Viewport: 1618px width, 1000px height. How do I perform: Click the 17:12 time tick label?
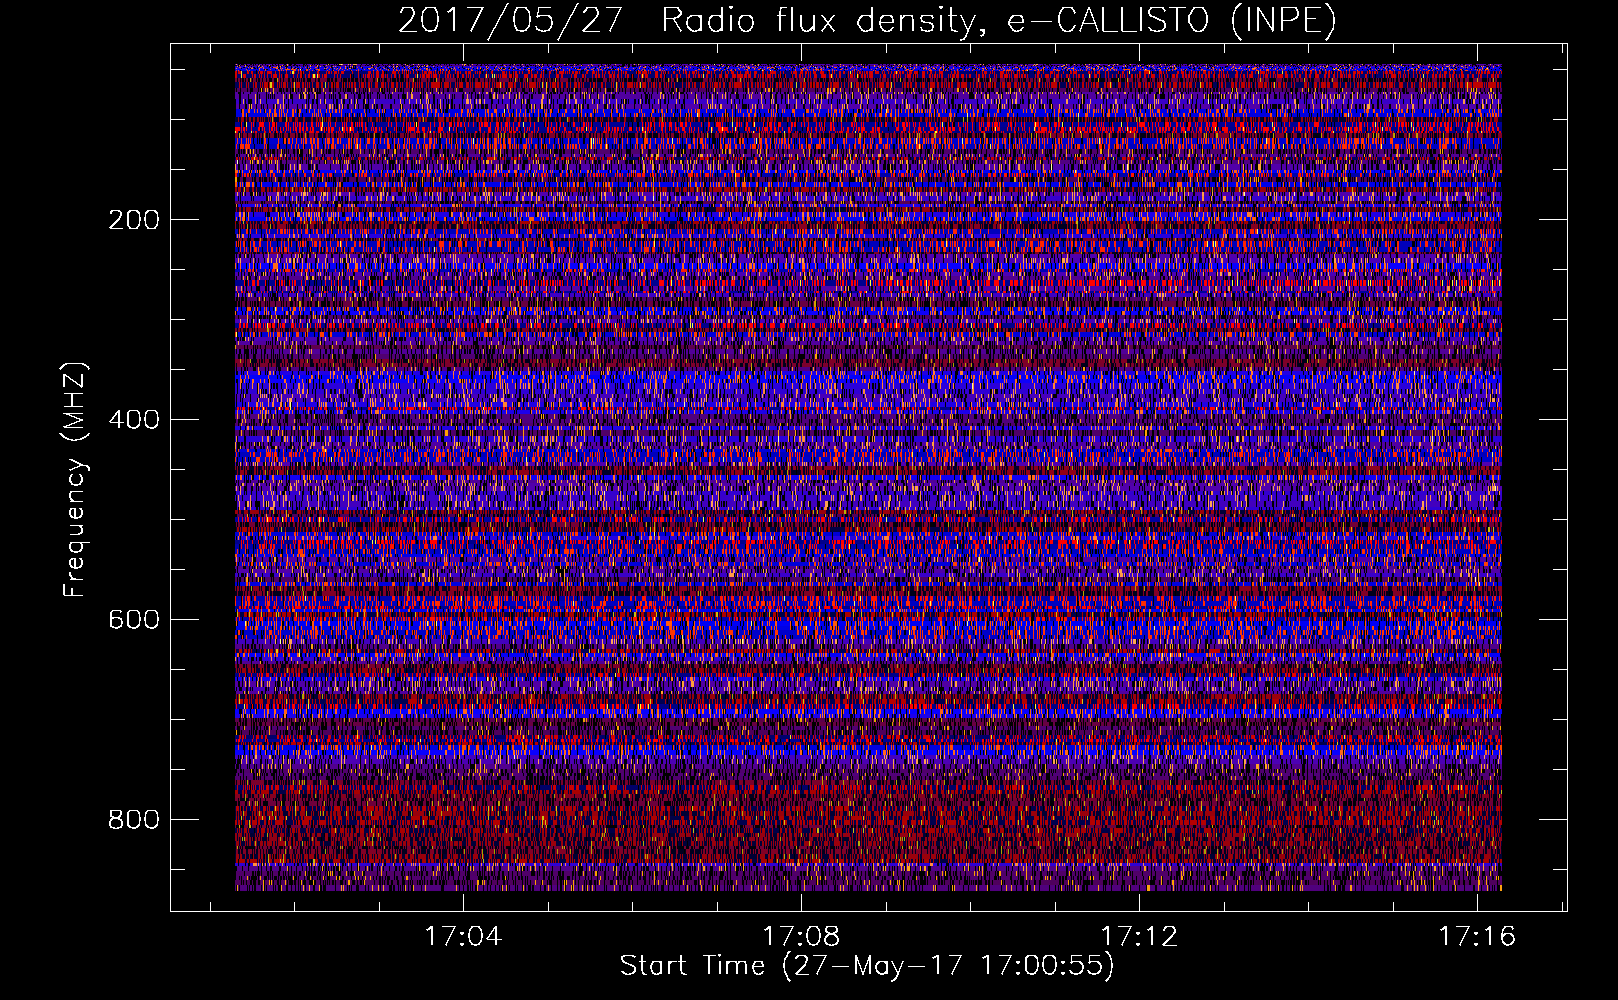pos(1139,937)
